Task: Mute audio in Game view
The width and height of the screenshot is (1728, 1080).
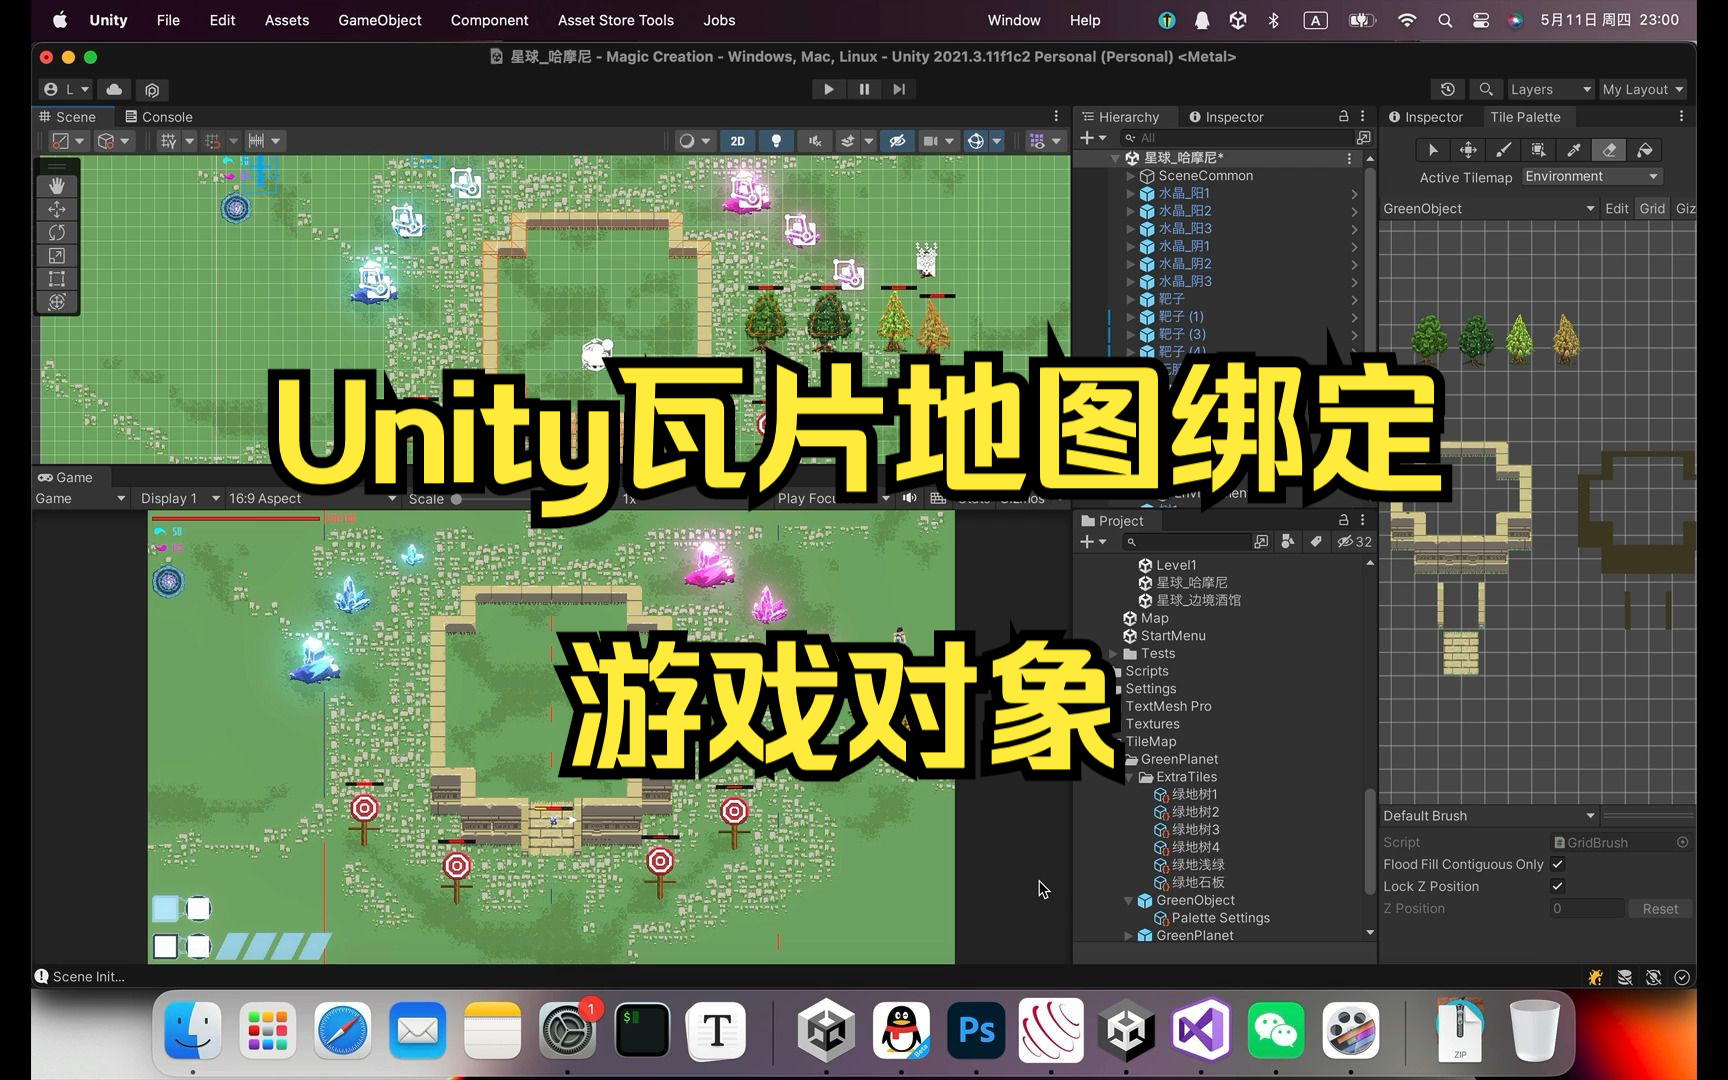Action: pyautogui.click(x=909, y=498)
